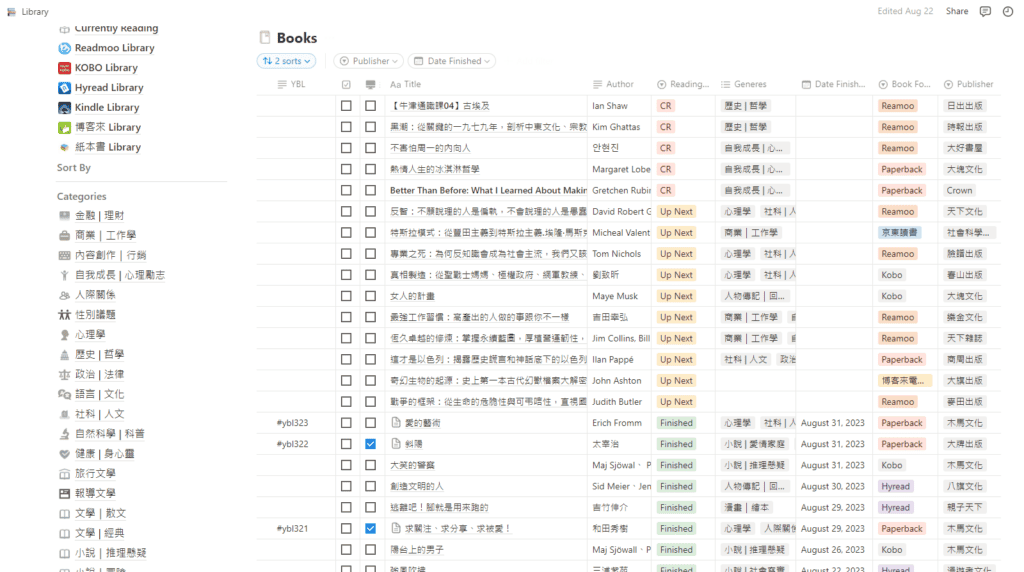Screen dimensions: 1024x572
Task: Click the scales icon for 政治｜法律
Action: pos(64,375)
